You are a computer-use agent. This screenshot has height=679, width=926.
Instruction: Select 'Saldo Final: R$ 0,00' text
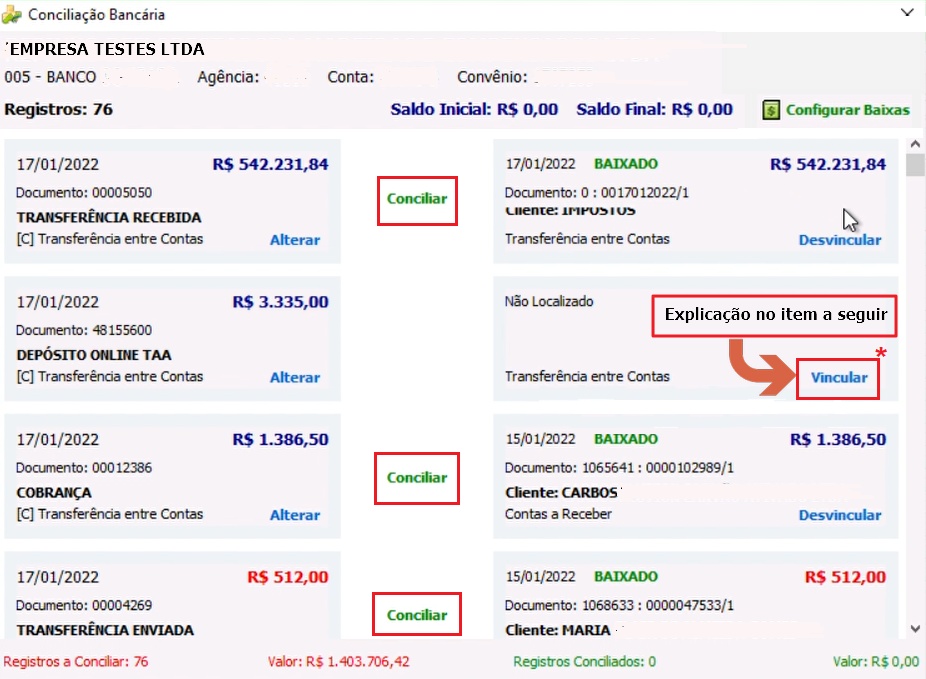[654, 109]
